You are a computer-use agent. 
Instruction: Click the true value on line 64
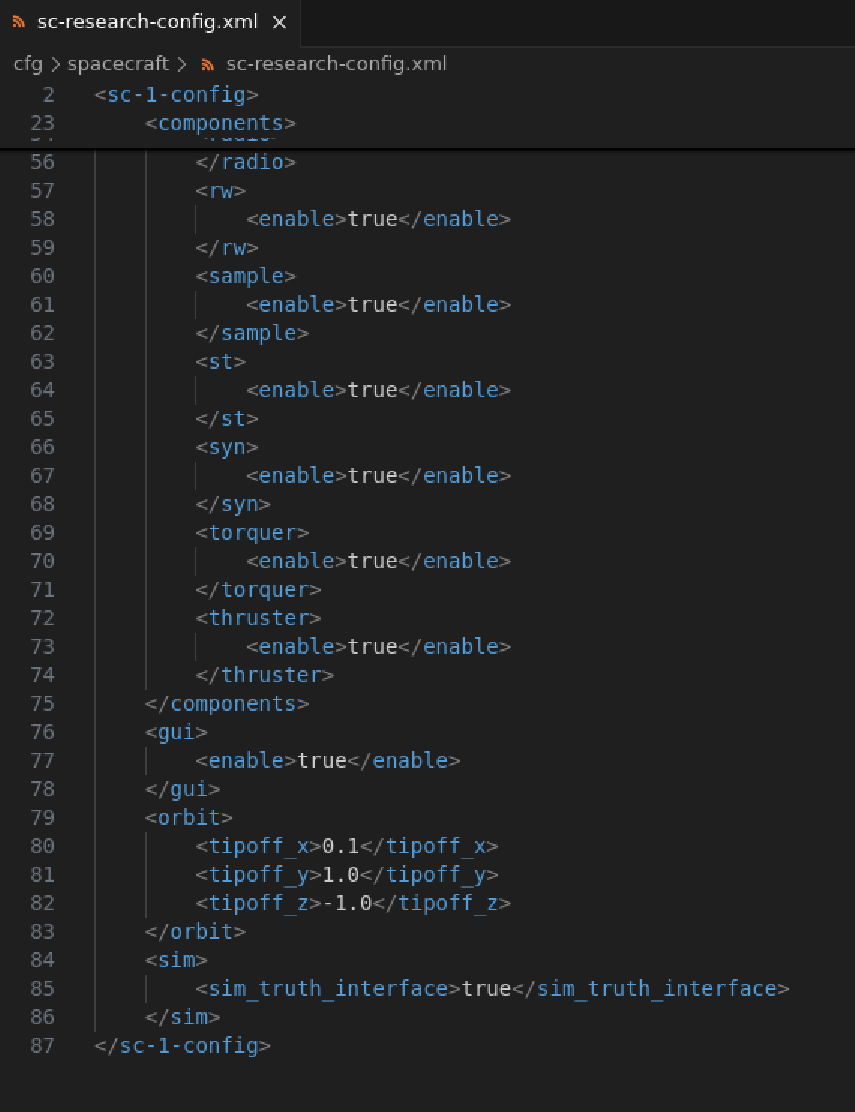372,390
